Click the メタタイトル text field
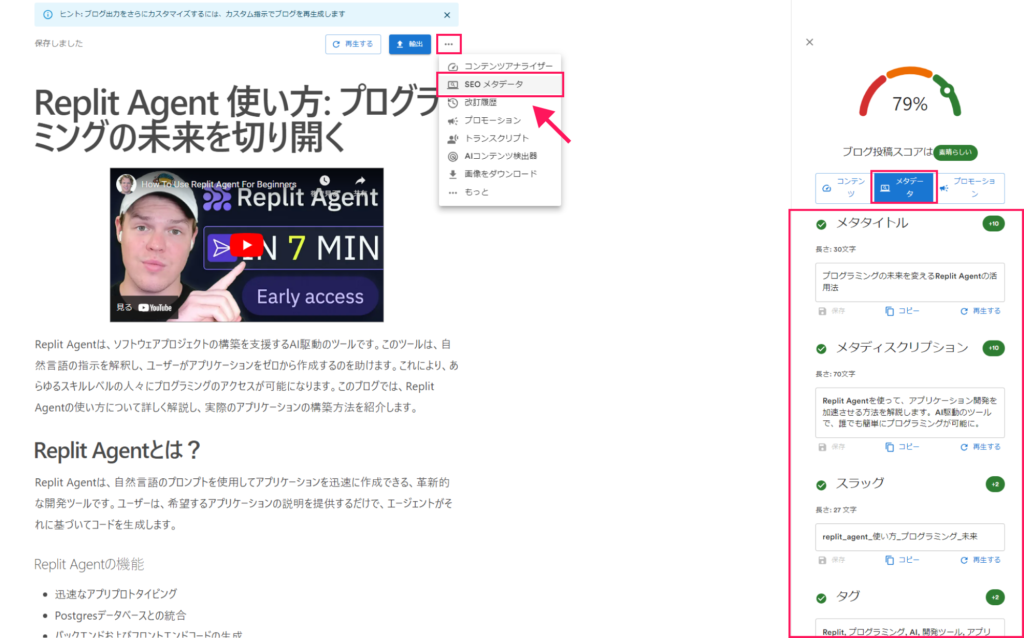 [910, 282]
